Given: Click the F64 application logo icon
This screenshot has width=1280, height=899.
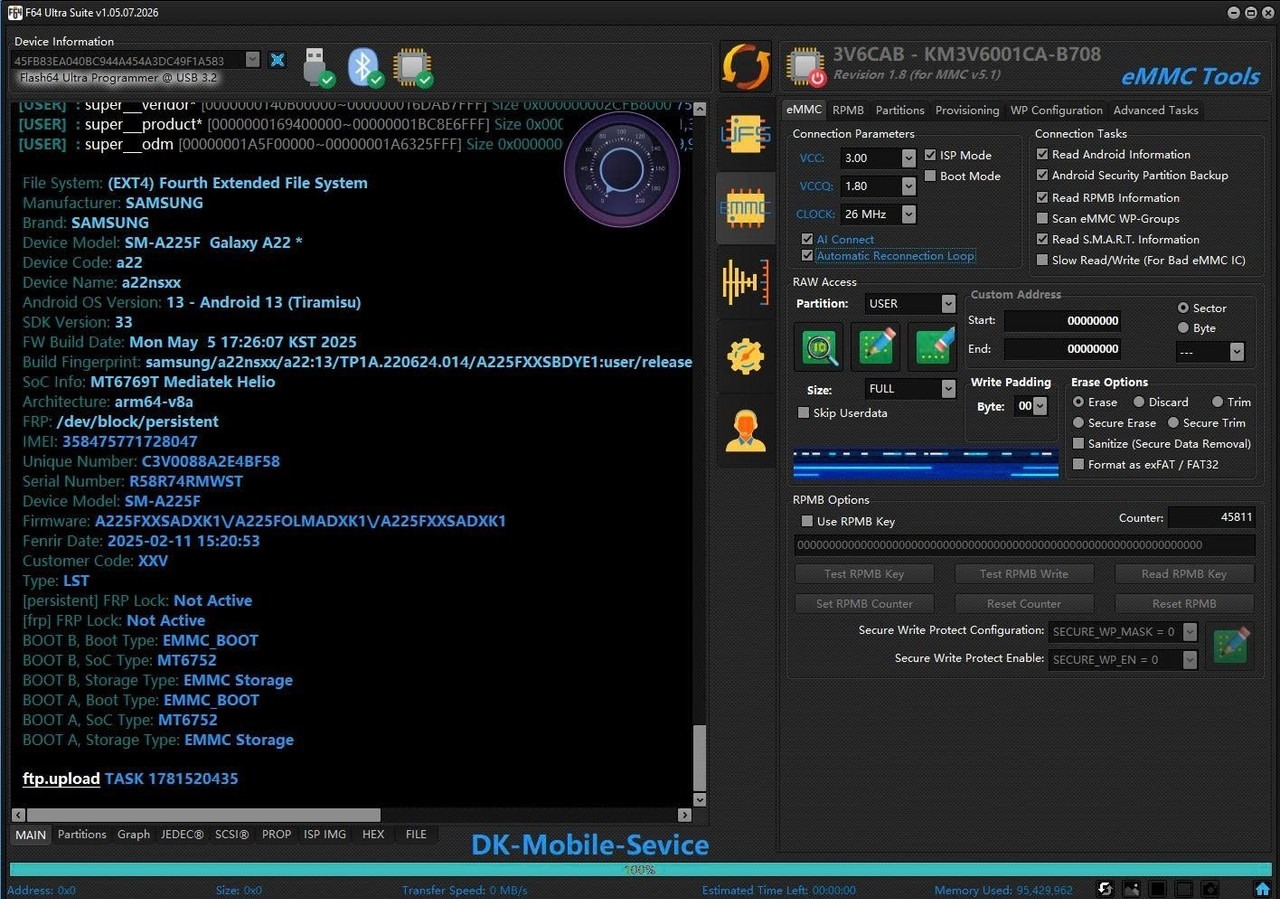Looking at the screenshot, I should click(15, 12).
